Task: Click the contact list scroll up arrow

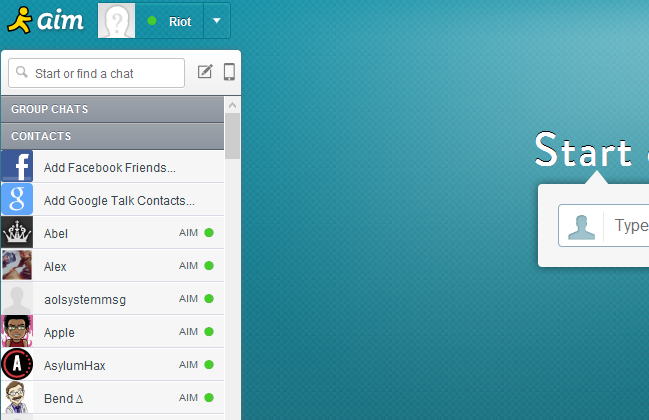Action: click(x=233, y=105)
